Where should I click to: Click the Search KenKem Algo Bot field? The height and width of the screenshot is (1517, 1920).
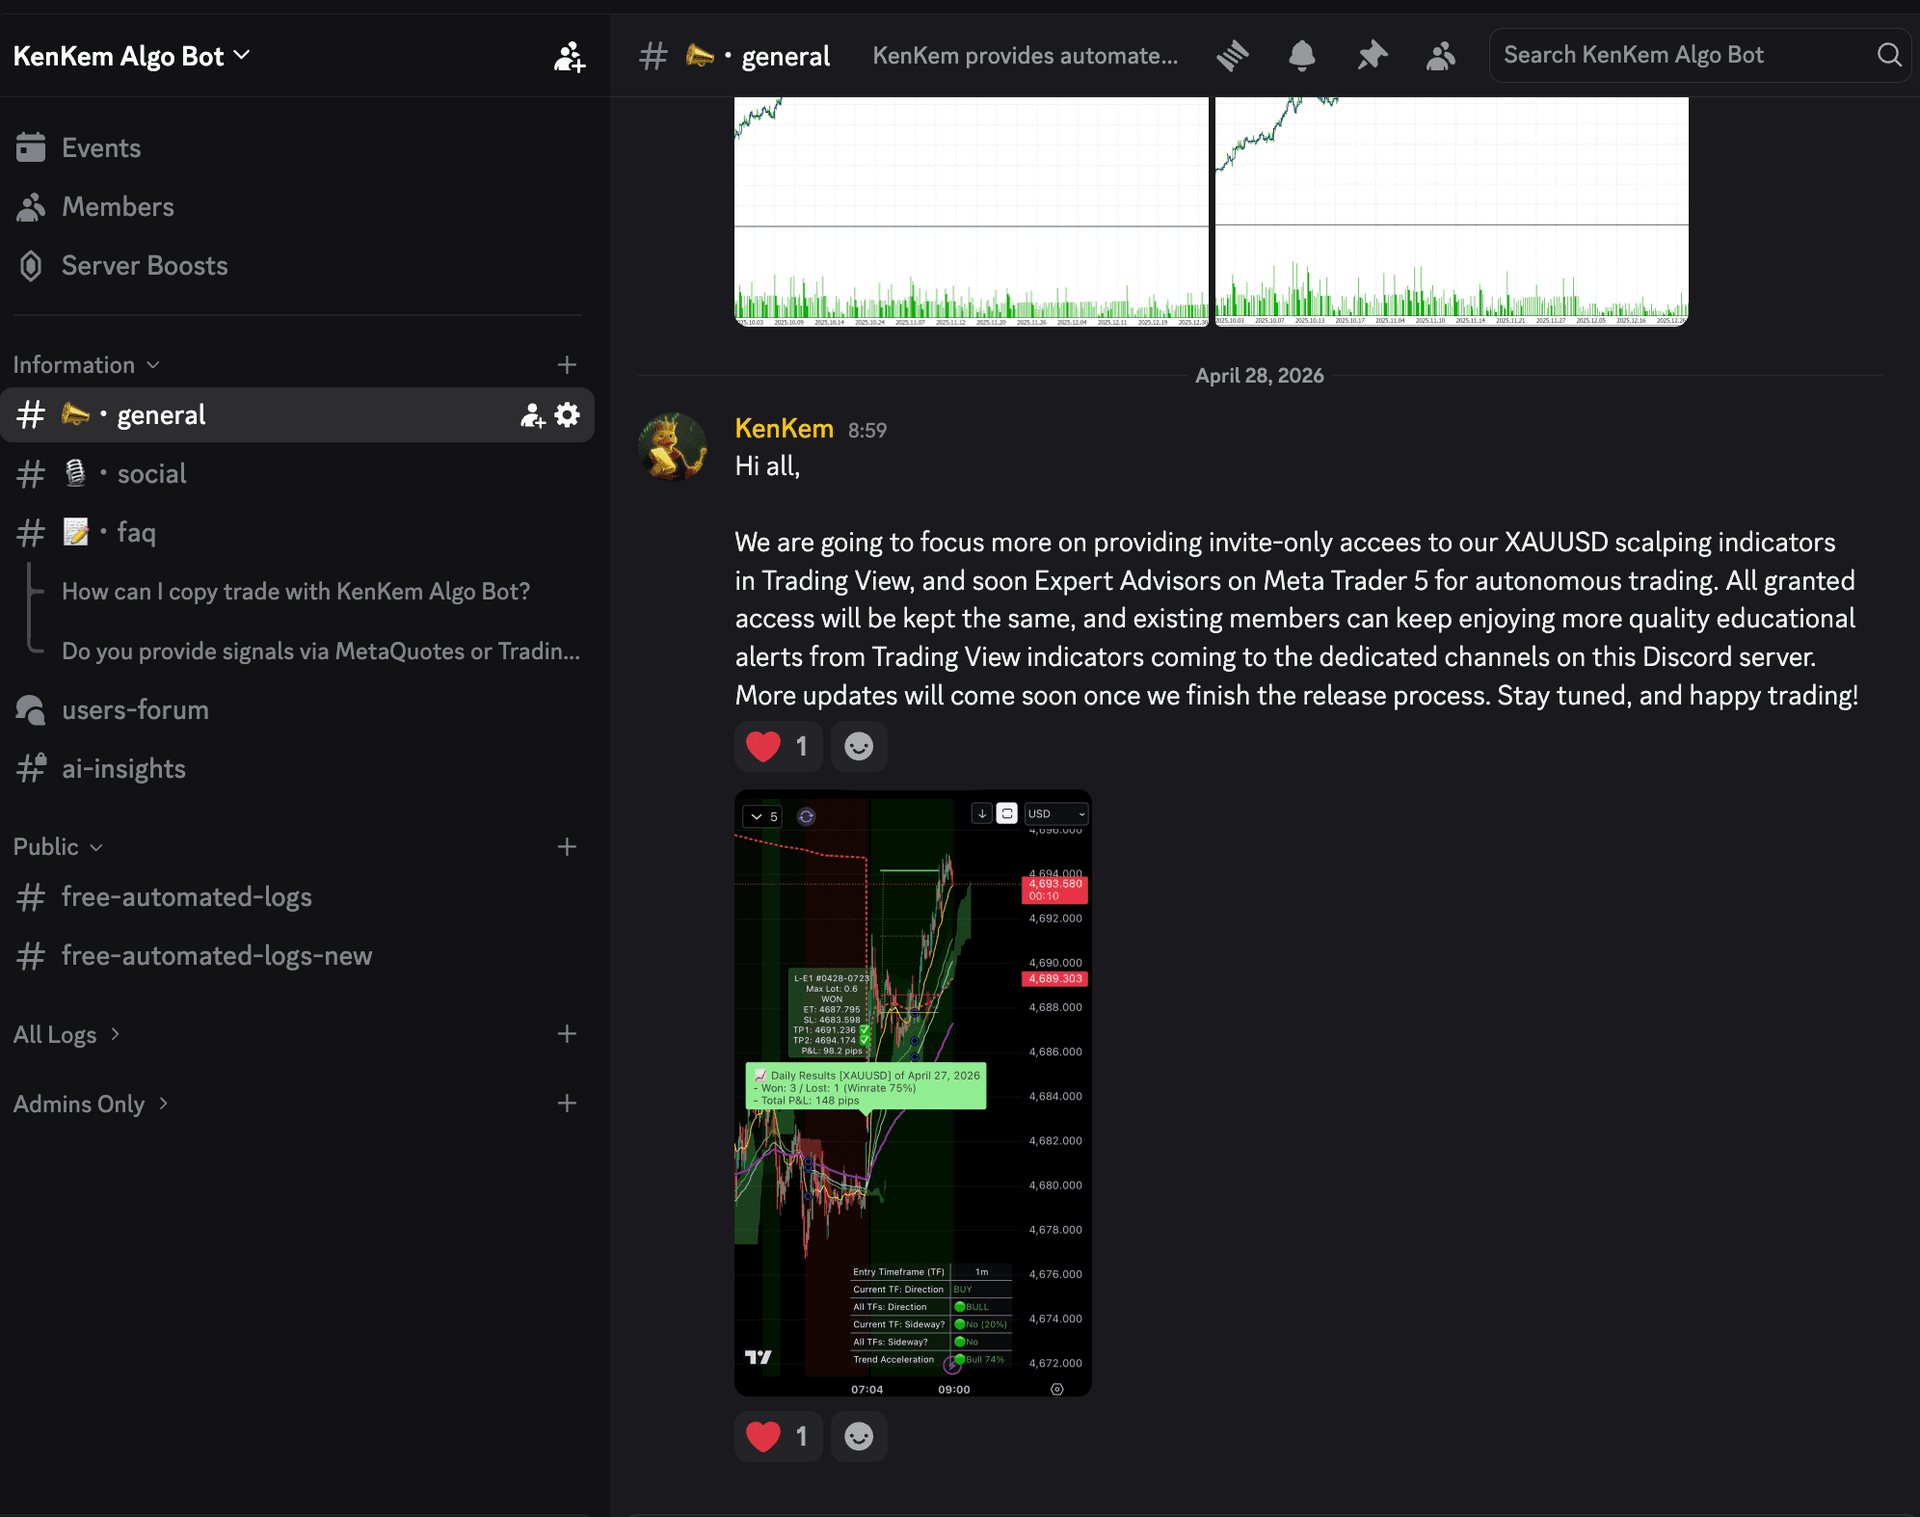pos(1699,55)
